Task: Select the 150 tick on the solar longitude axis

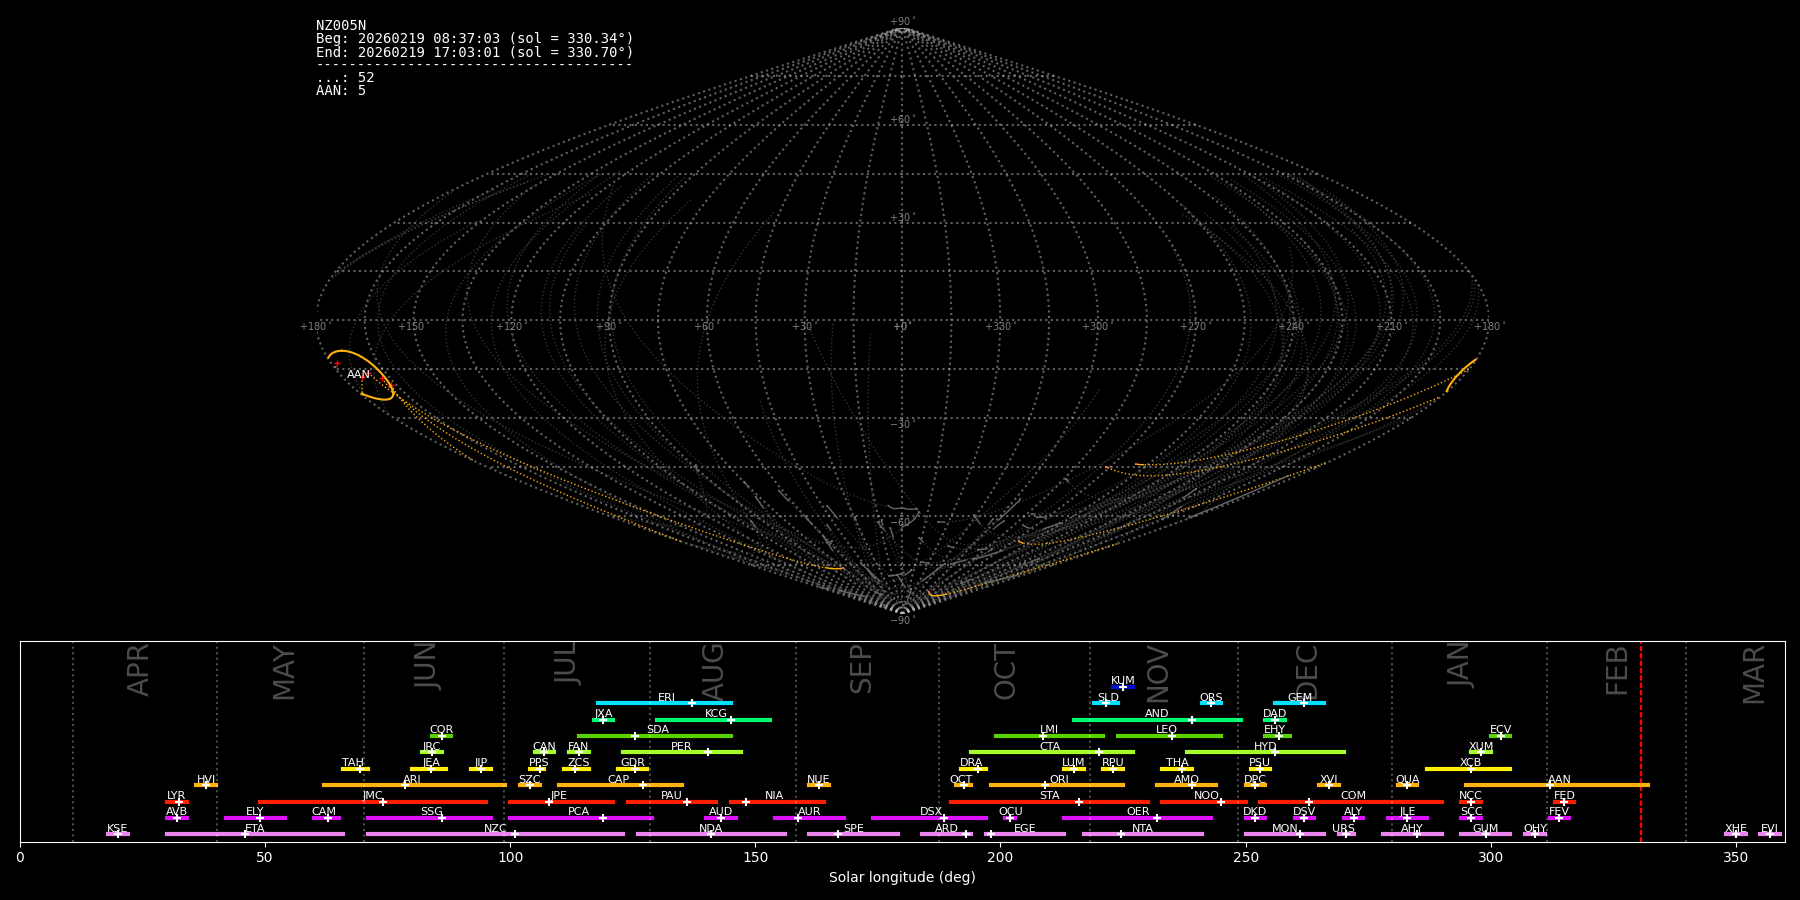Action: pyautogui.click(x=755, y=857)
